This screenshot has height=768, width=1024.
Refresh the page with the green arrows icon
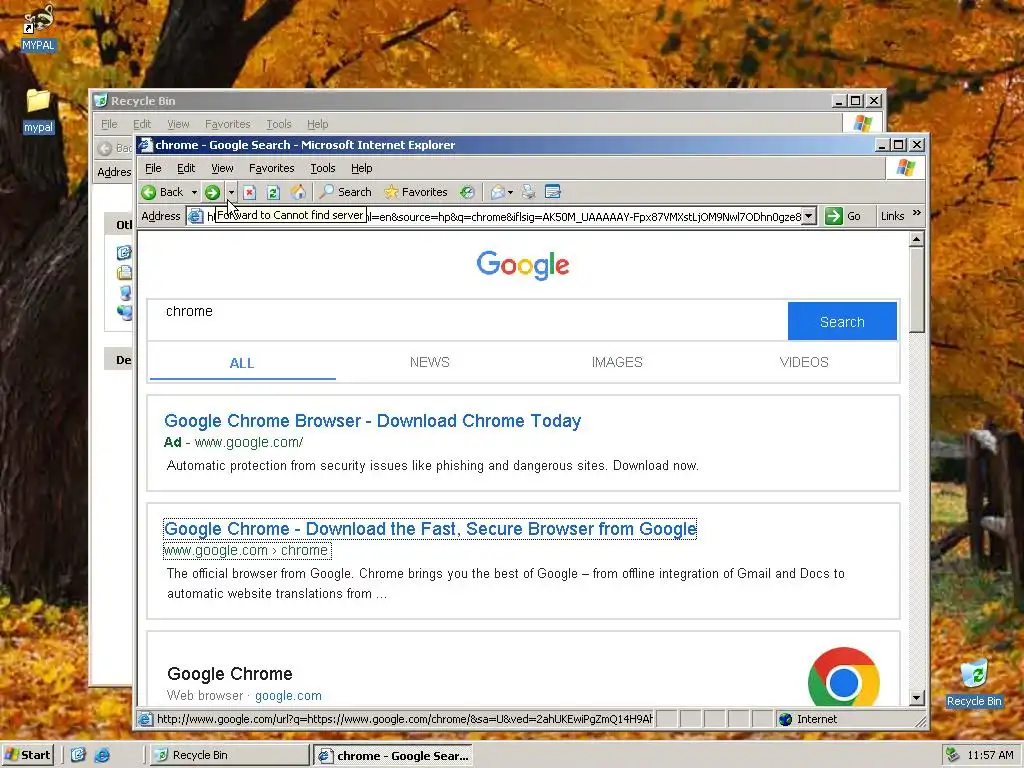273,192
